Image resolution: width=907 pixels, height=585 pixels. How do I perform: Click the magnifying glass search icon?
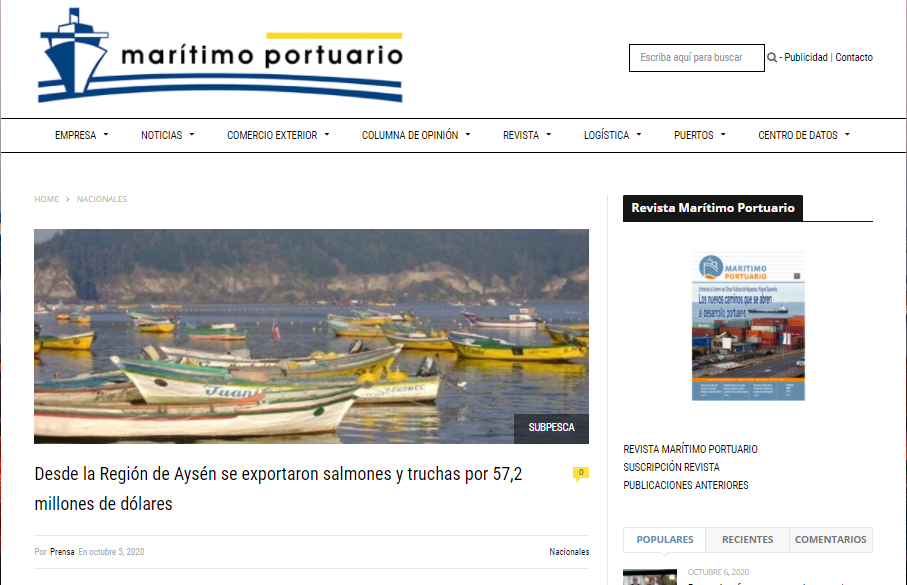(x=772, y=57)
